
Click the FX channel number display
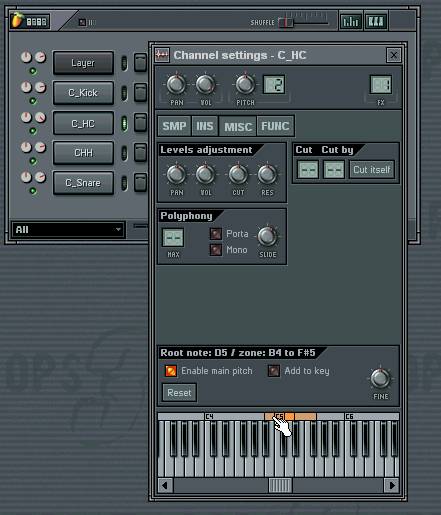pos(381,84)
